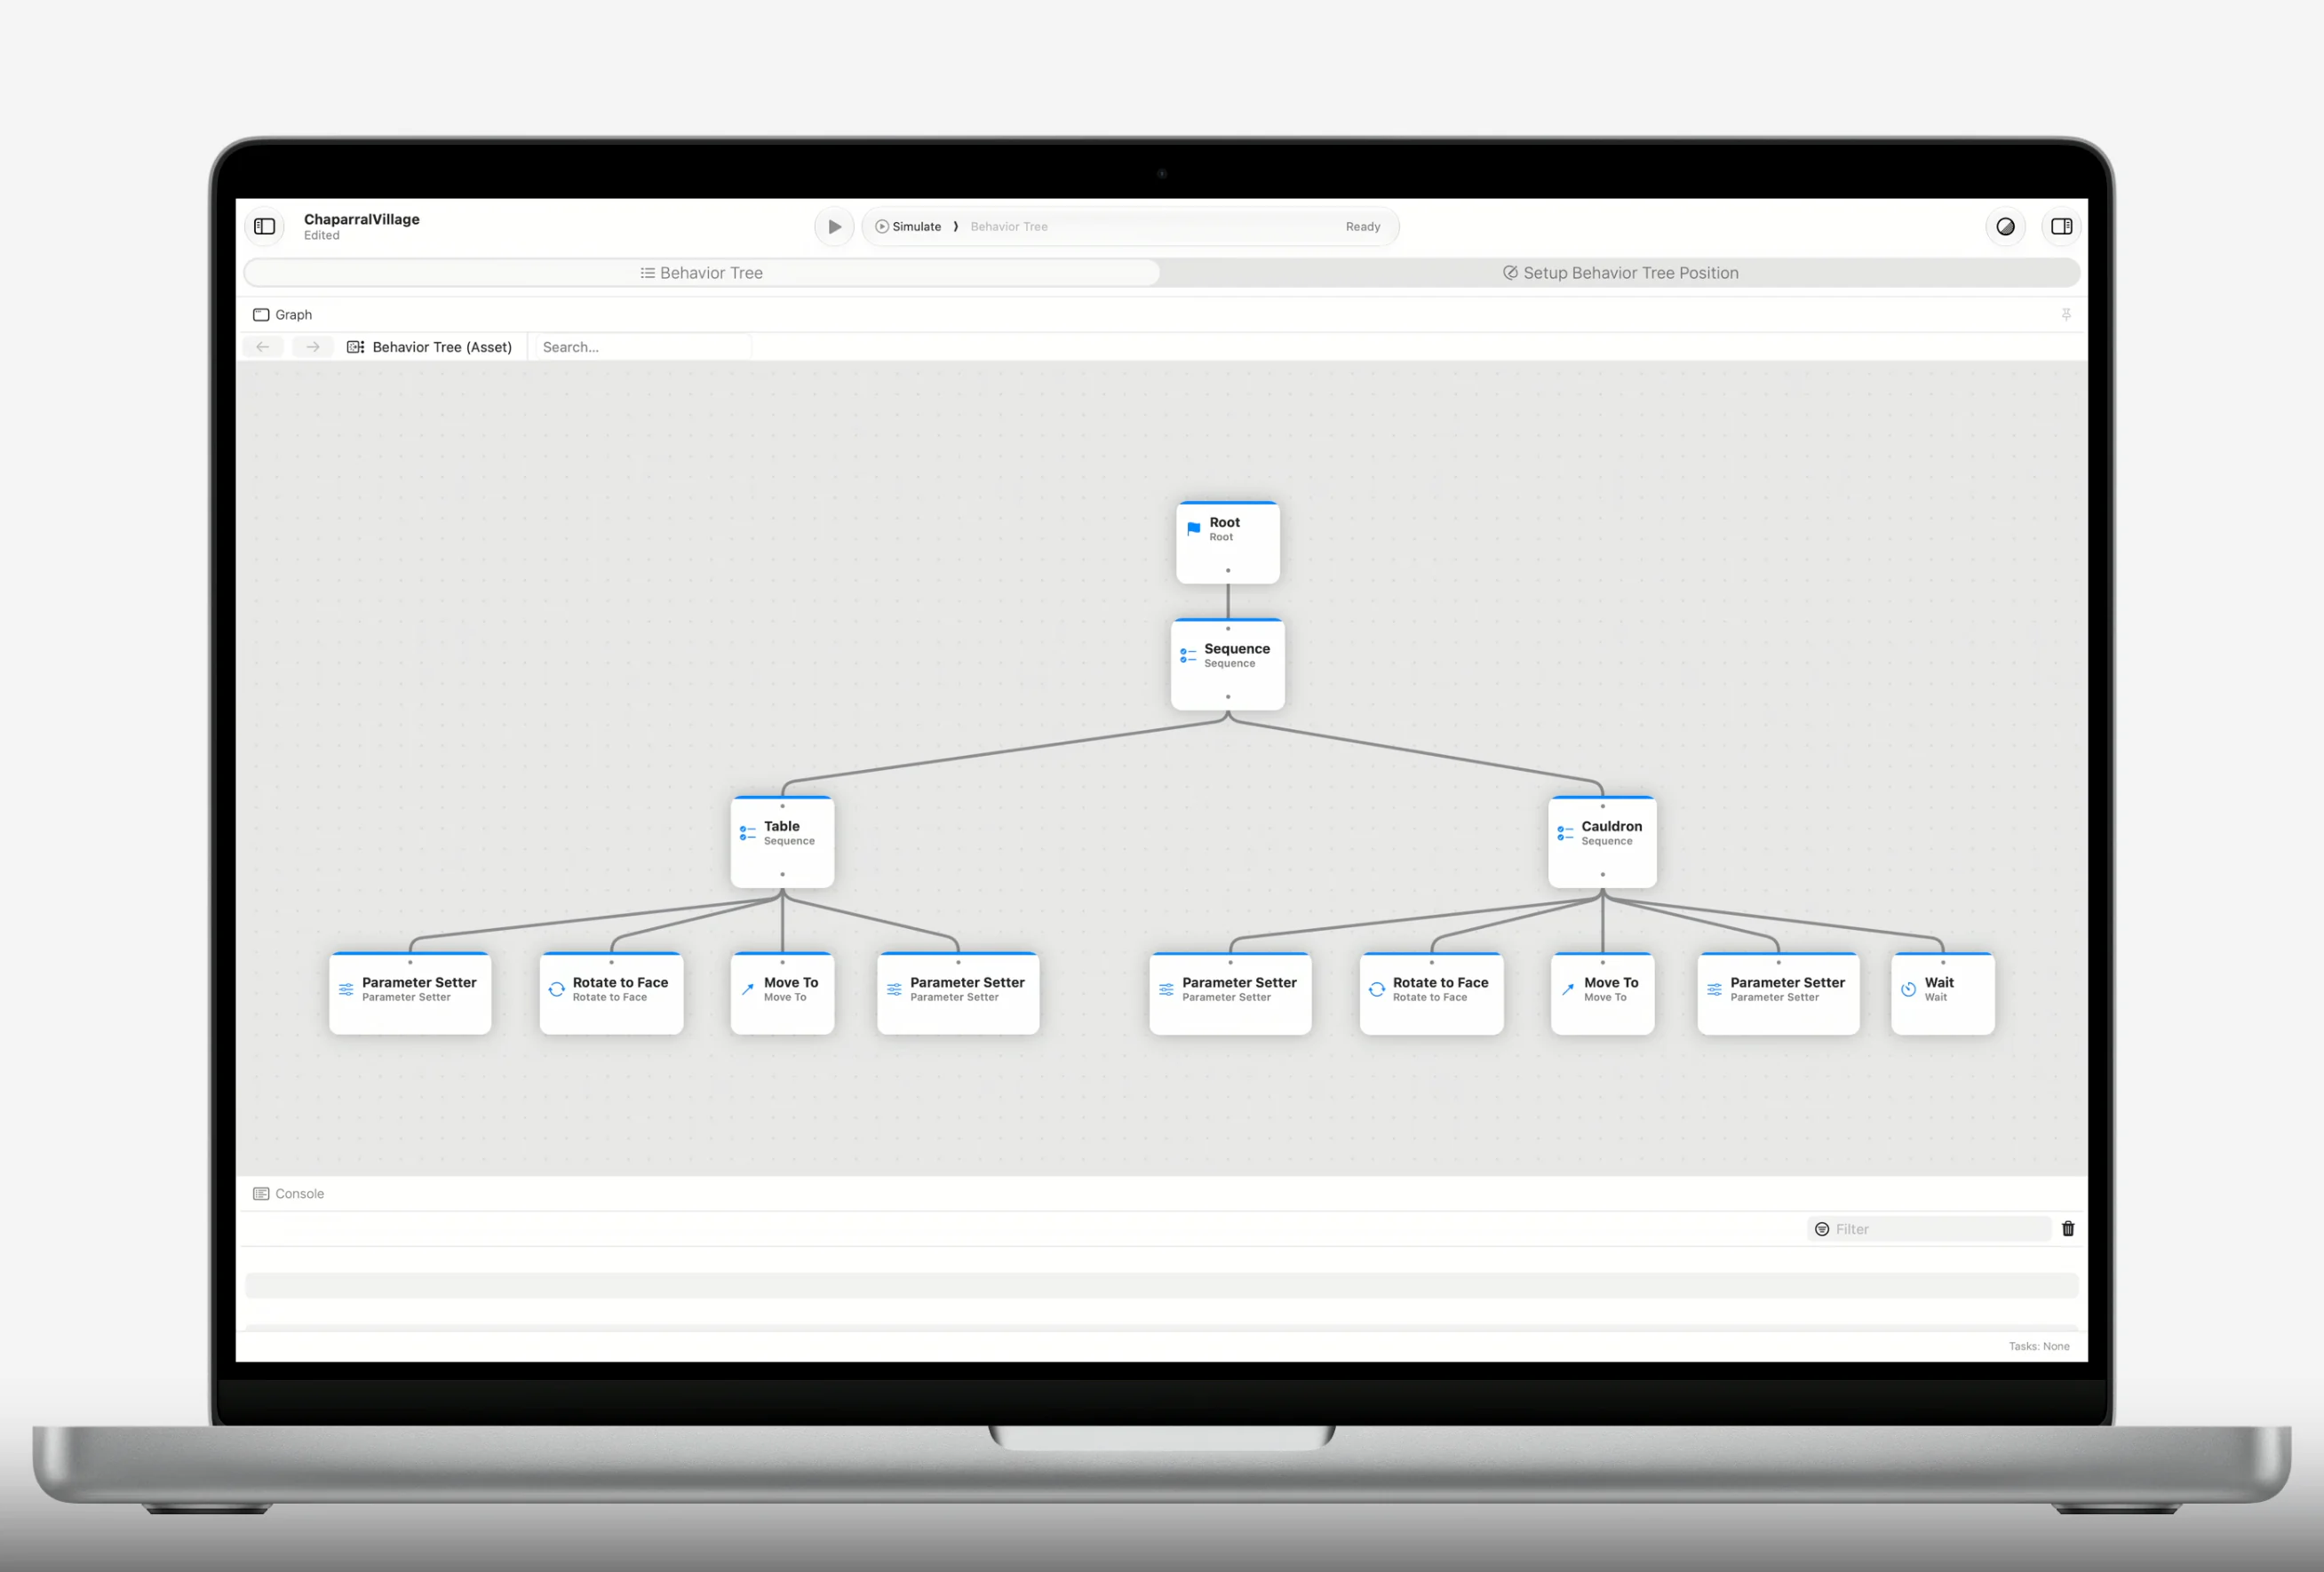Screen dimensions: 2324x1572
Task: Toggle the right inspector panel icon
Action: 2061,227
